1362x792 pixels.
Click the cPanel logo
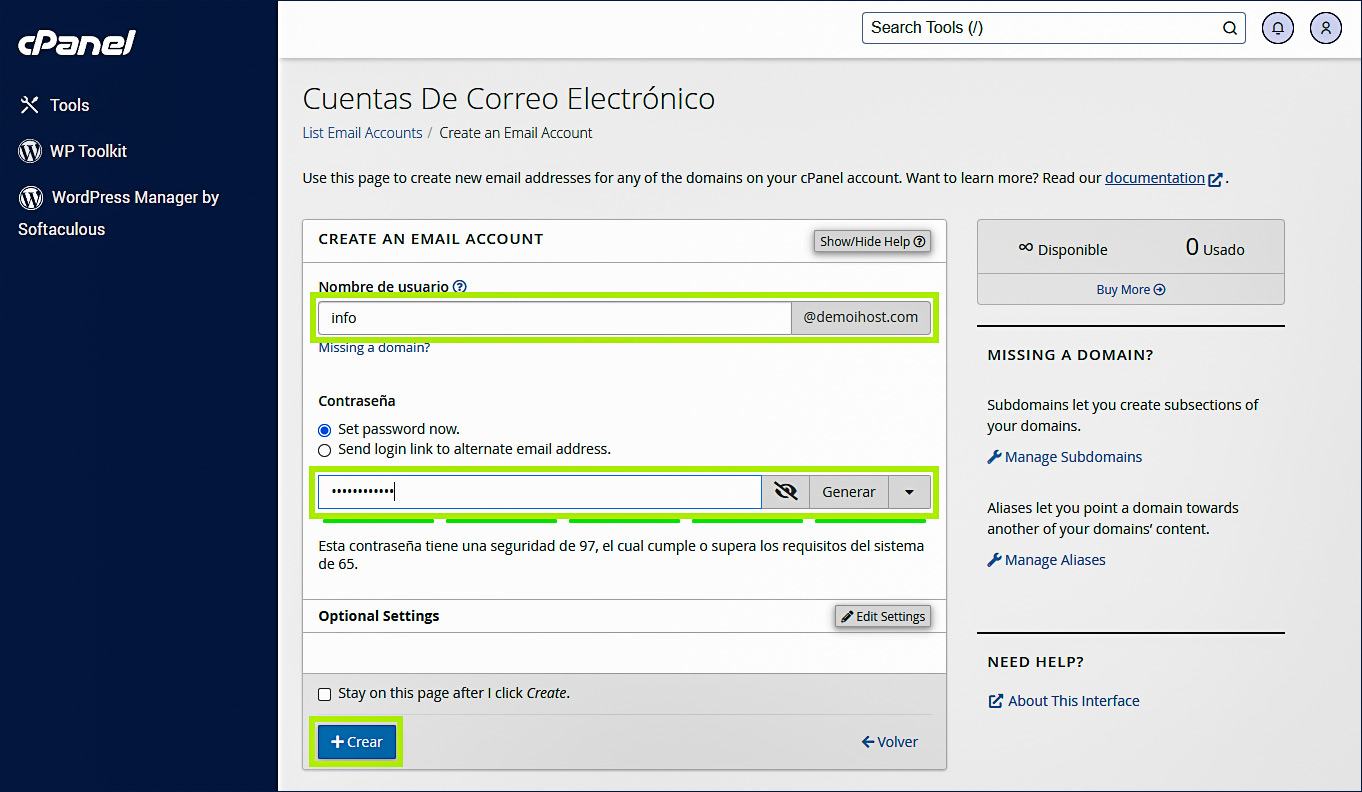pos(76,42)
